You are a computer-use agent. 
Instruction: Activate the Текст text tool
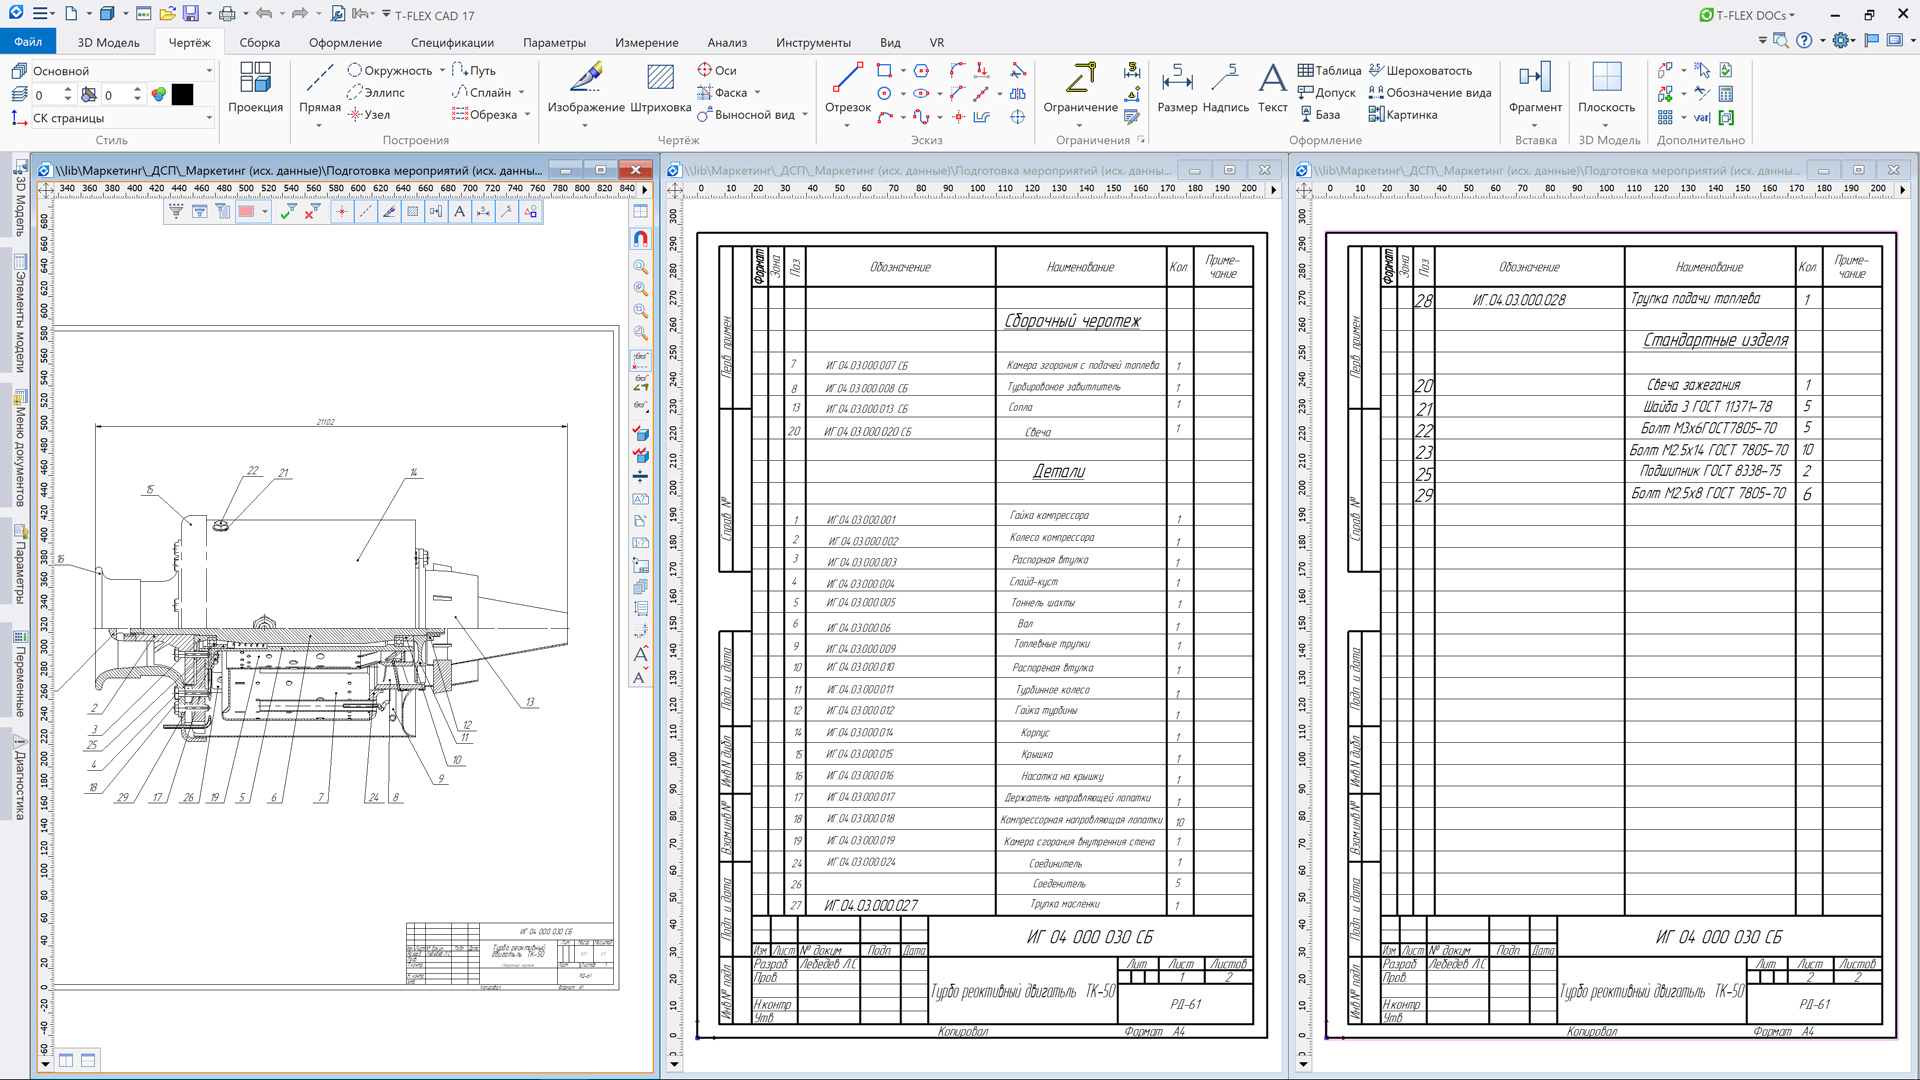pos(1272,87)
